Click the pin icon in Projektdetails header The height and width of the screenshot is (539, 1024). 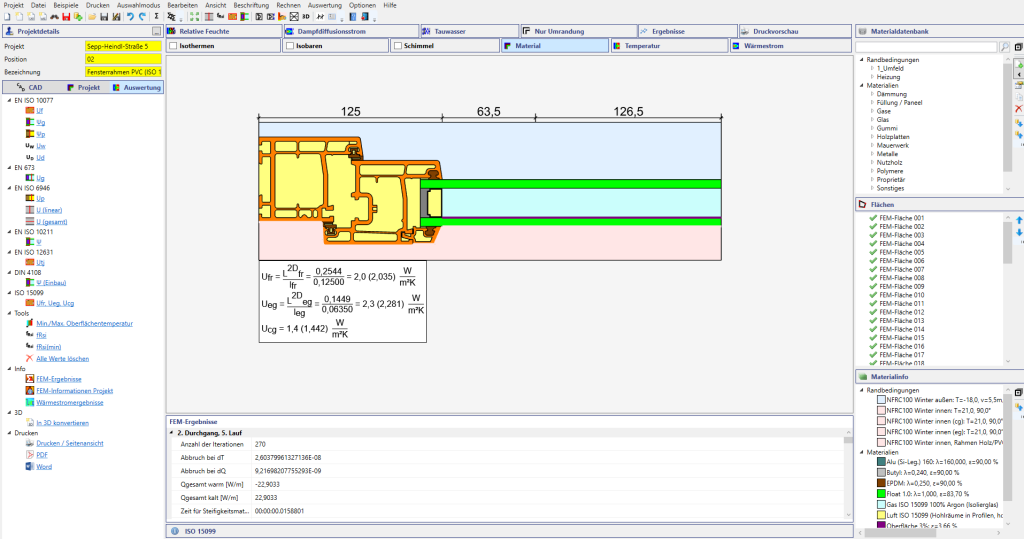point(156,31)
